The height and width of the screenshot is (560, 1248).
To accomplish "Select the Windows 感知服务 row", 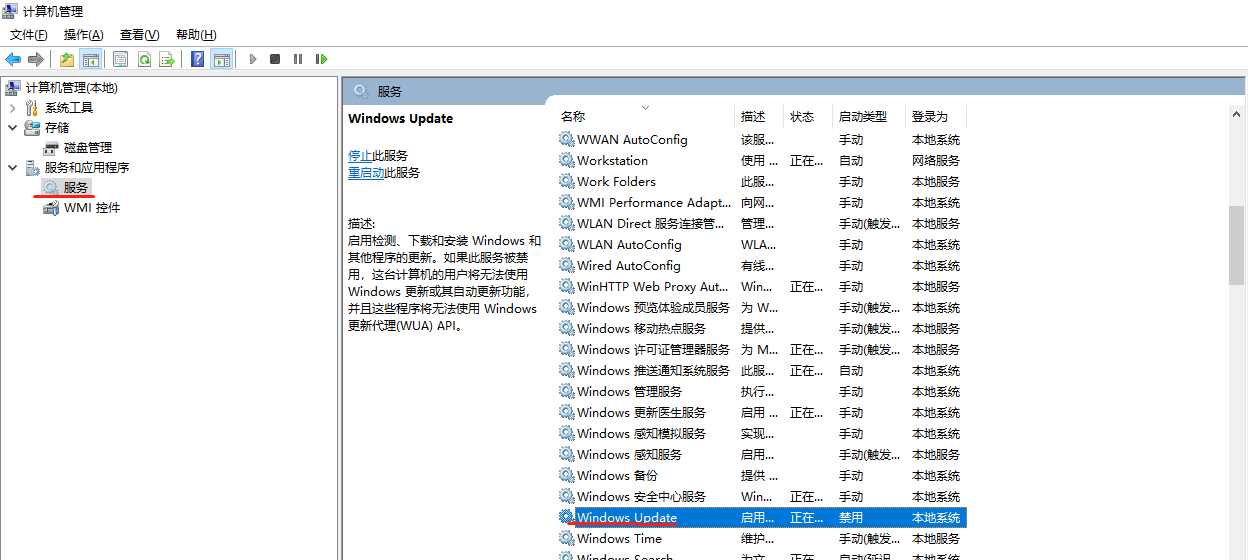I will (761, 454).
